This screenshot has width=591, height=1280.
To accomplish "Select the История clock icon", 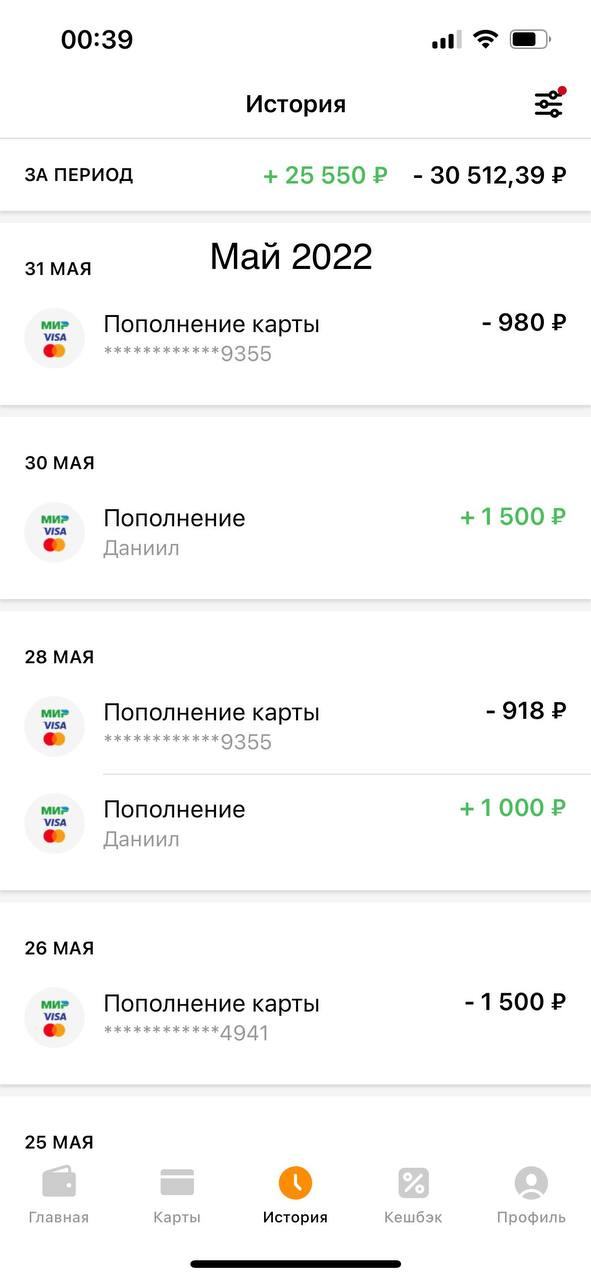I will tap(295, 1183).
